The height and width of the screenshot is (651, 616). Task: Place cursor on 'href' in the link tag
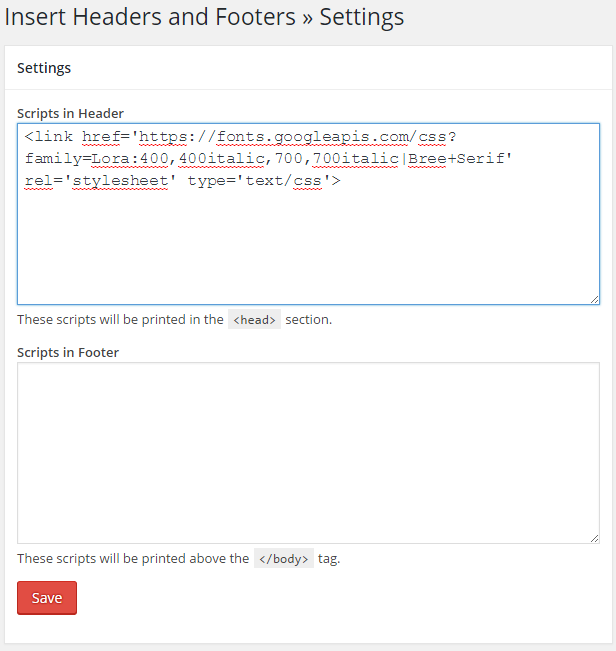101,137
